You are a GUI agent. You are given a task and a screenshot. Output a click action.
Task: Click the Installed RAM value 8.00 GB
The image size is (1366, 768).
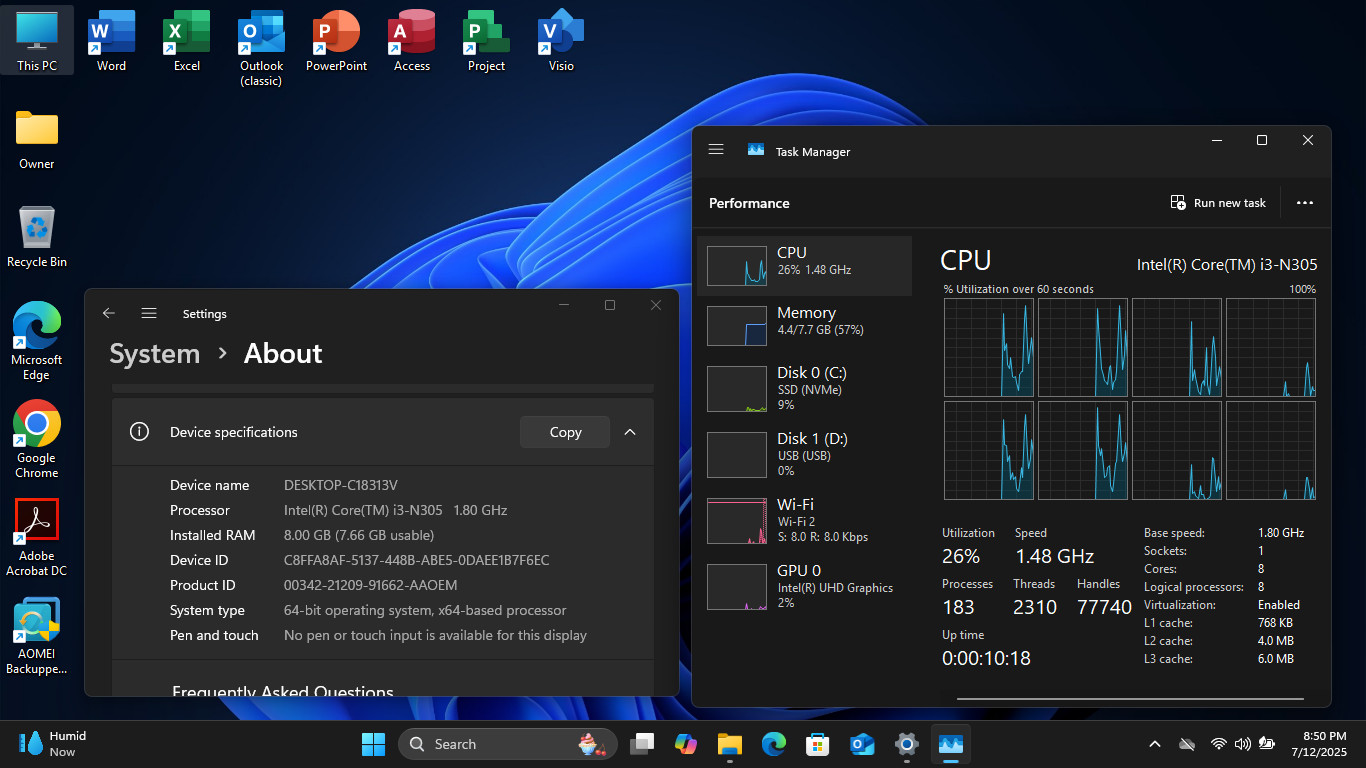[359, 535]
